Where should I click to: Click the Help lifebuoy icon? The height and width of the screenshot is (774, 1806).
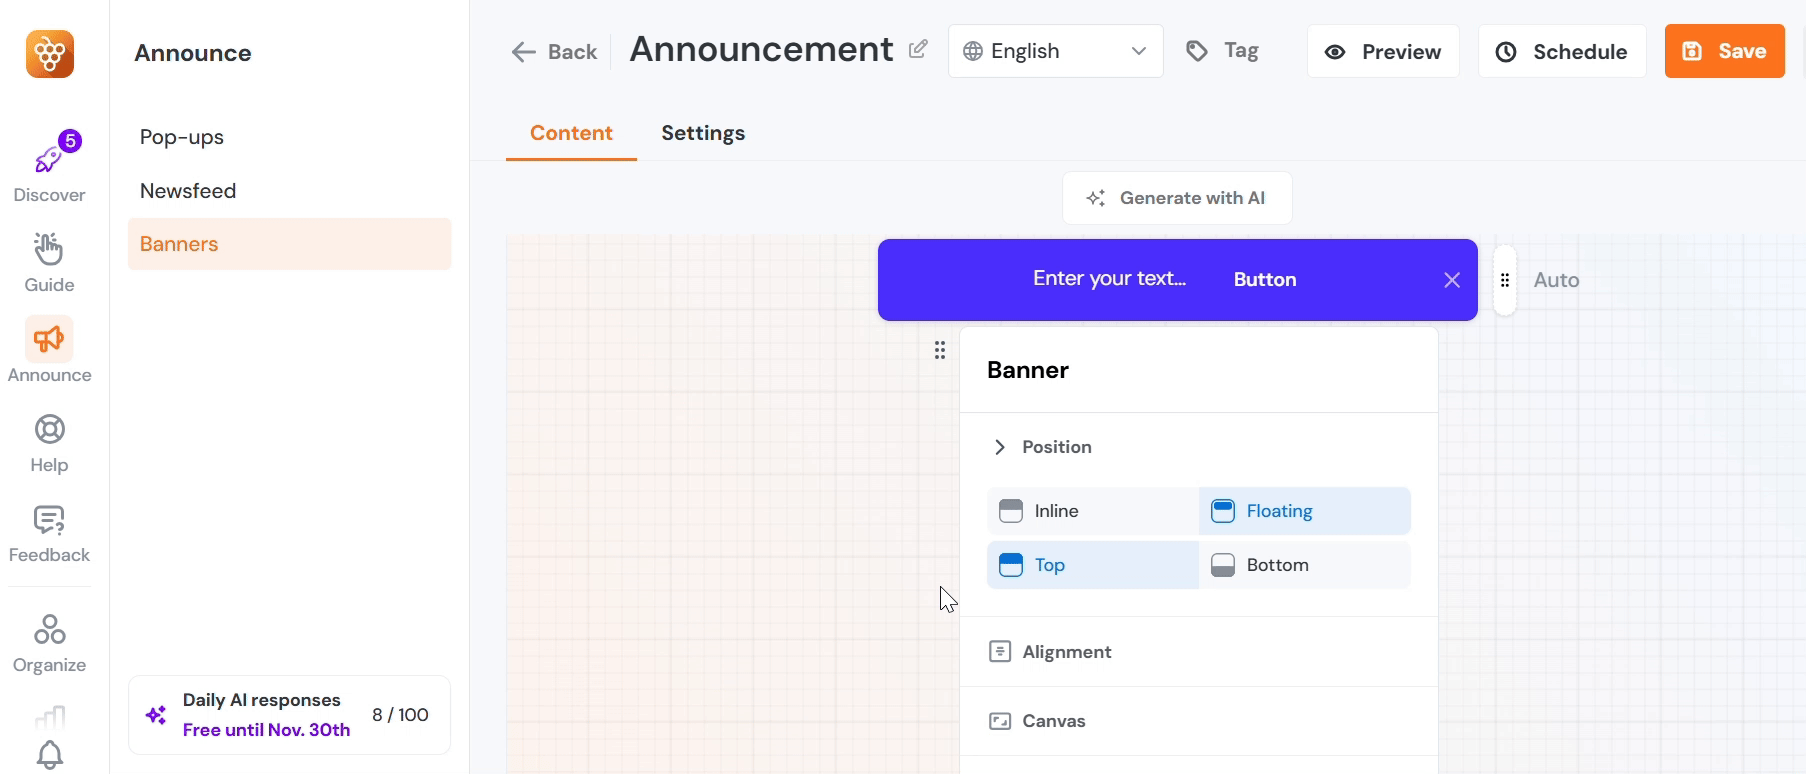point(49,430)
